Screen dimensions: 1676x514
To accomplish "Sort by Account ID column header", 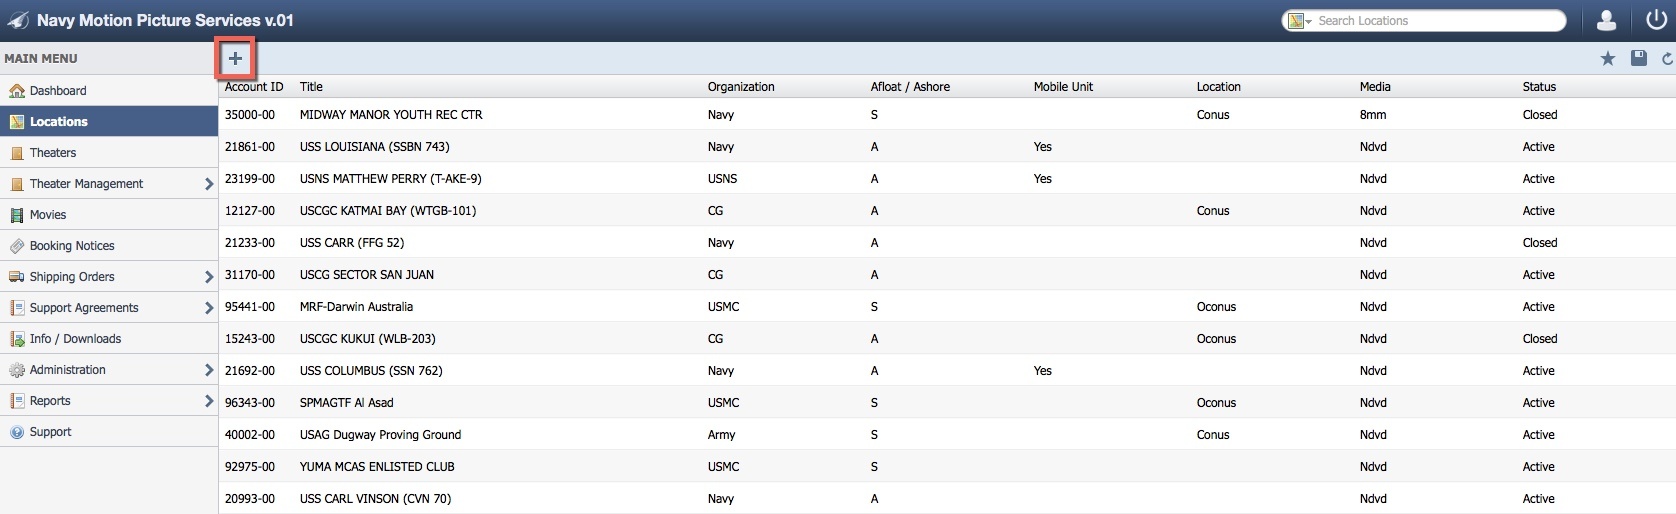I will point(254,87).
